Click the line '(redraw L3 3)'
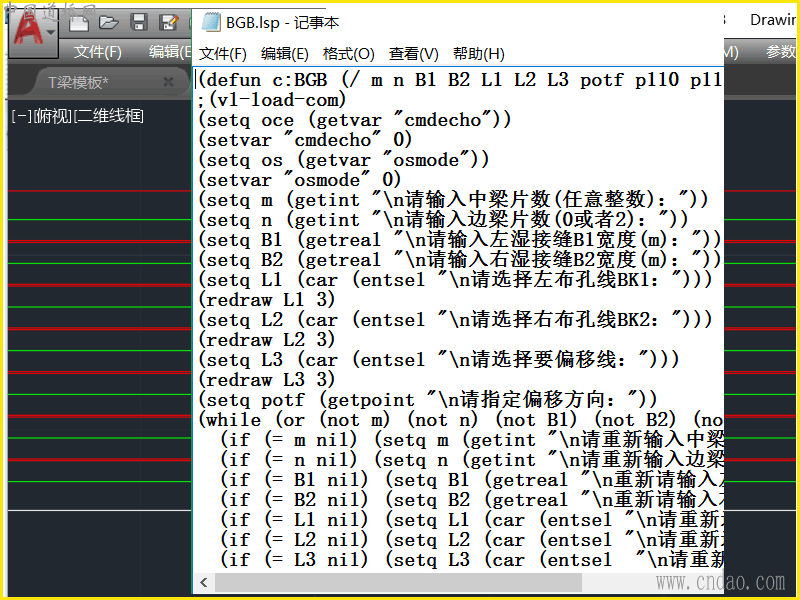The height and width of the screenshot is (600, 800). pos(266,380)
